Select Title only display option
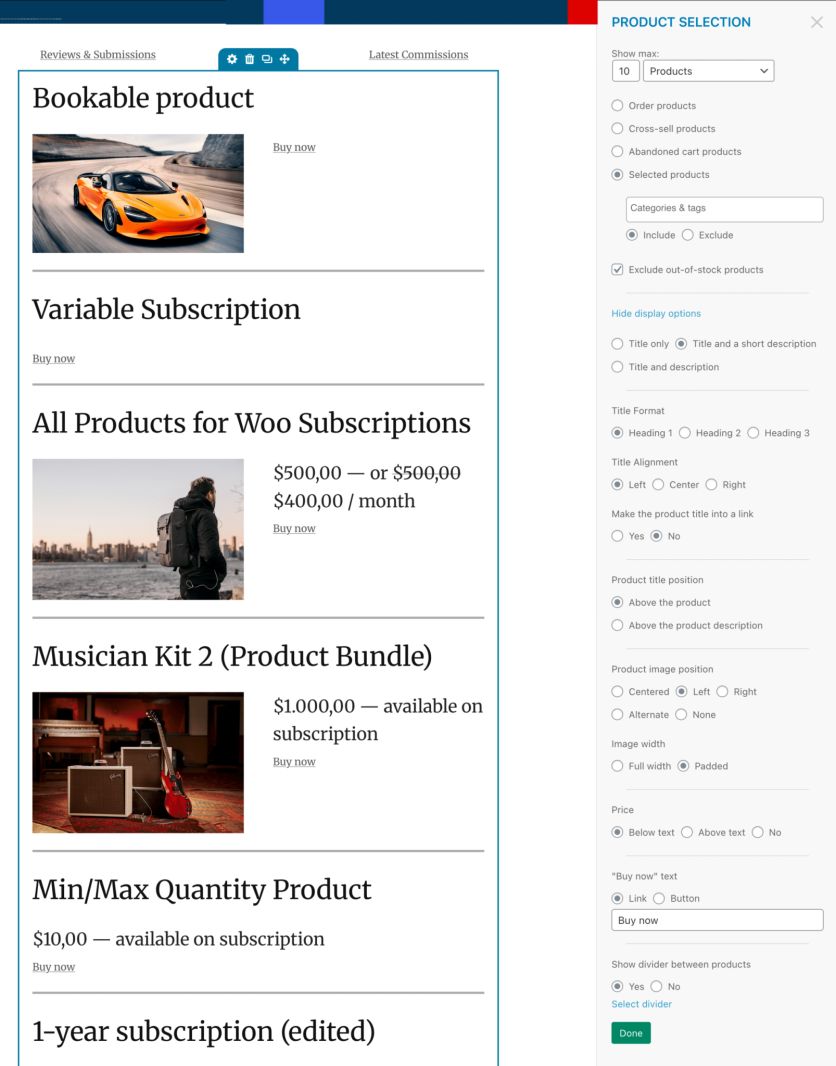Viewport: 836px width, 1066px height. [617, 344]
